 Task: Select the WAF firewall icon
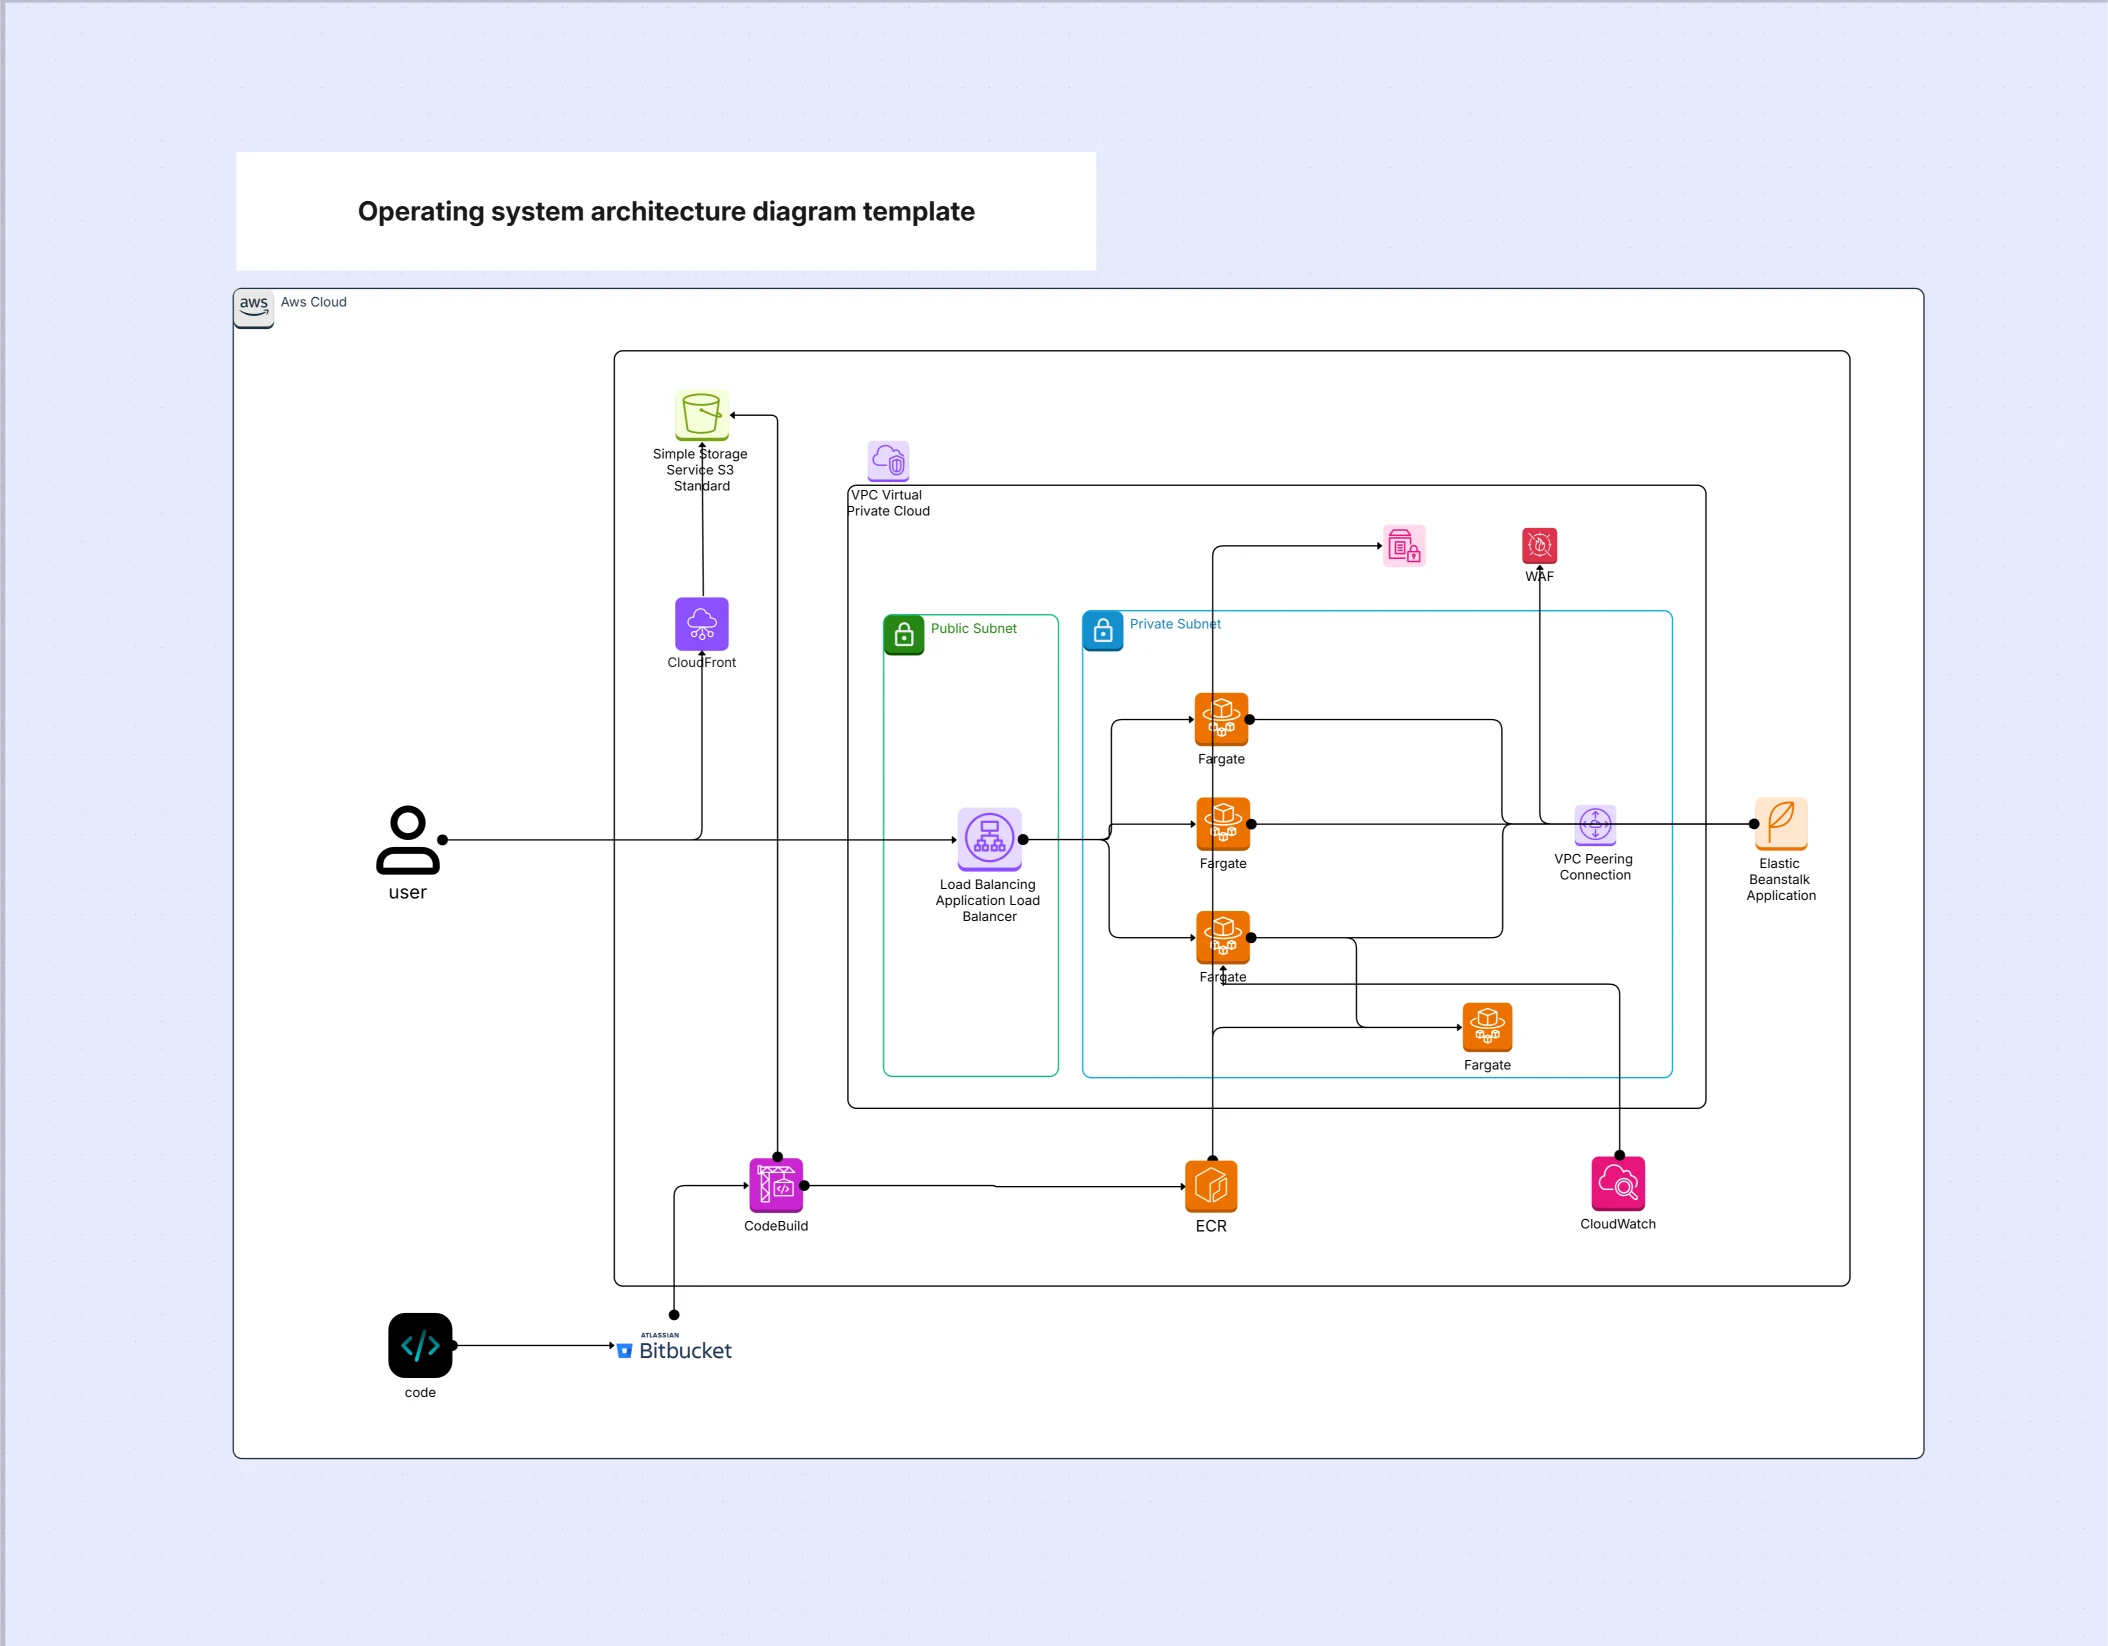pos(1539,546)
